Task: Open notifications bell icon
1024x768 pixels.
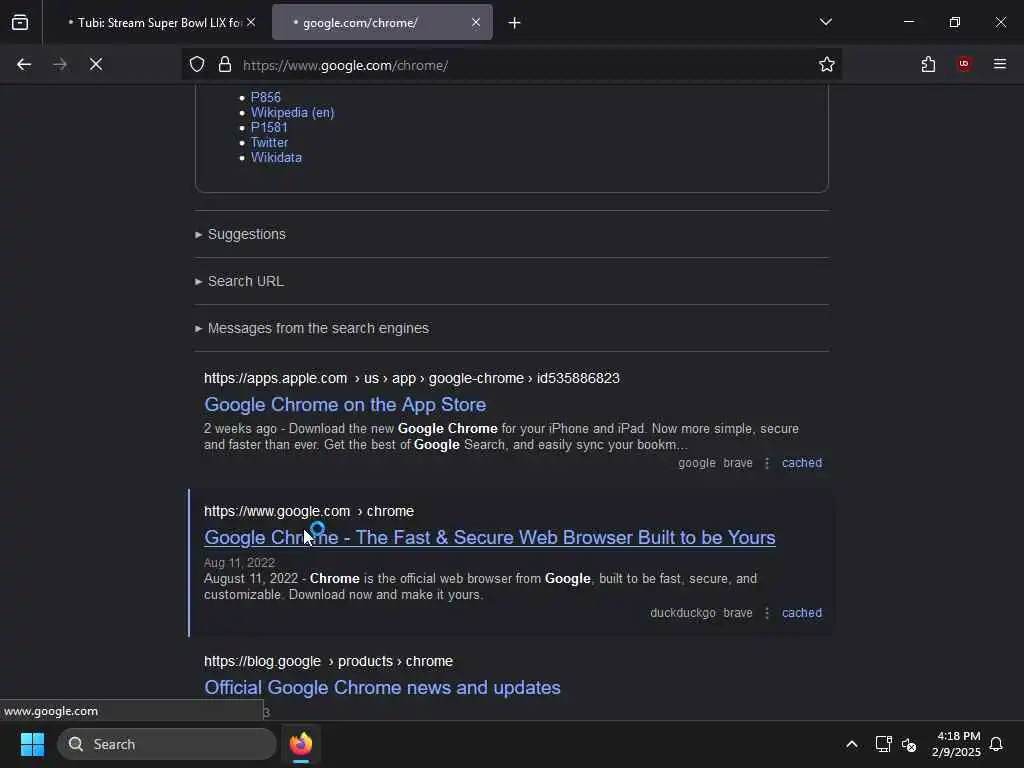Action: pyautogui.click(x=996, y=744)
